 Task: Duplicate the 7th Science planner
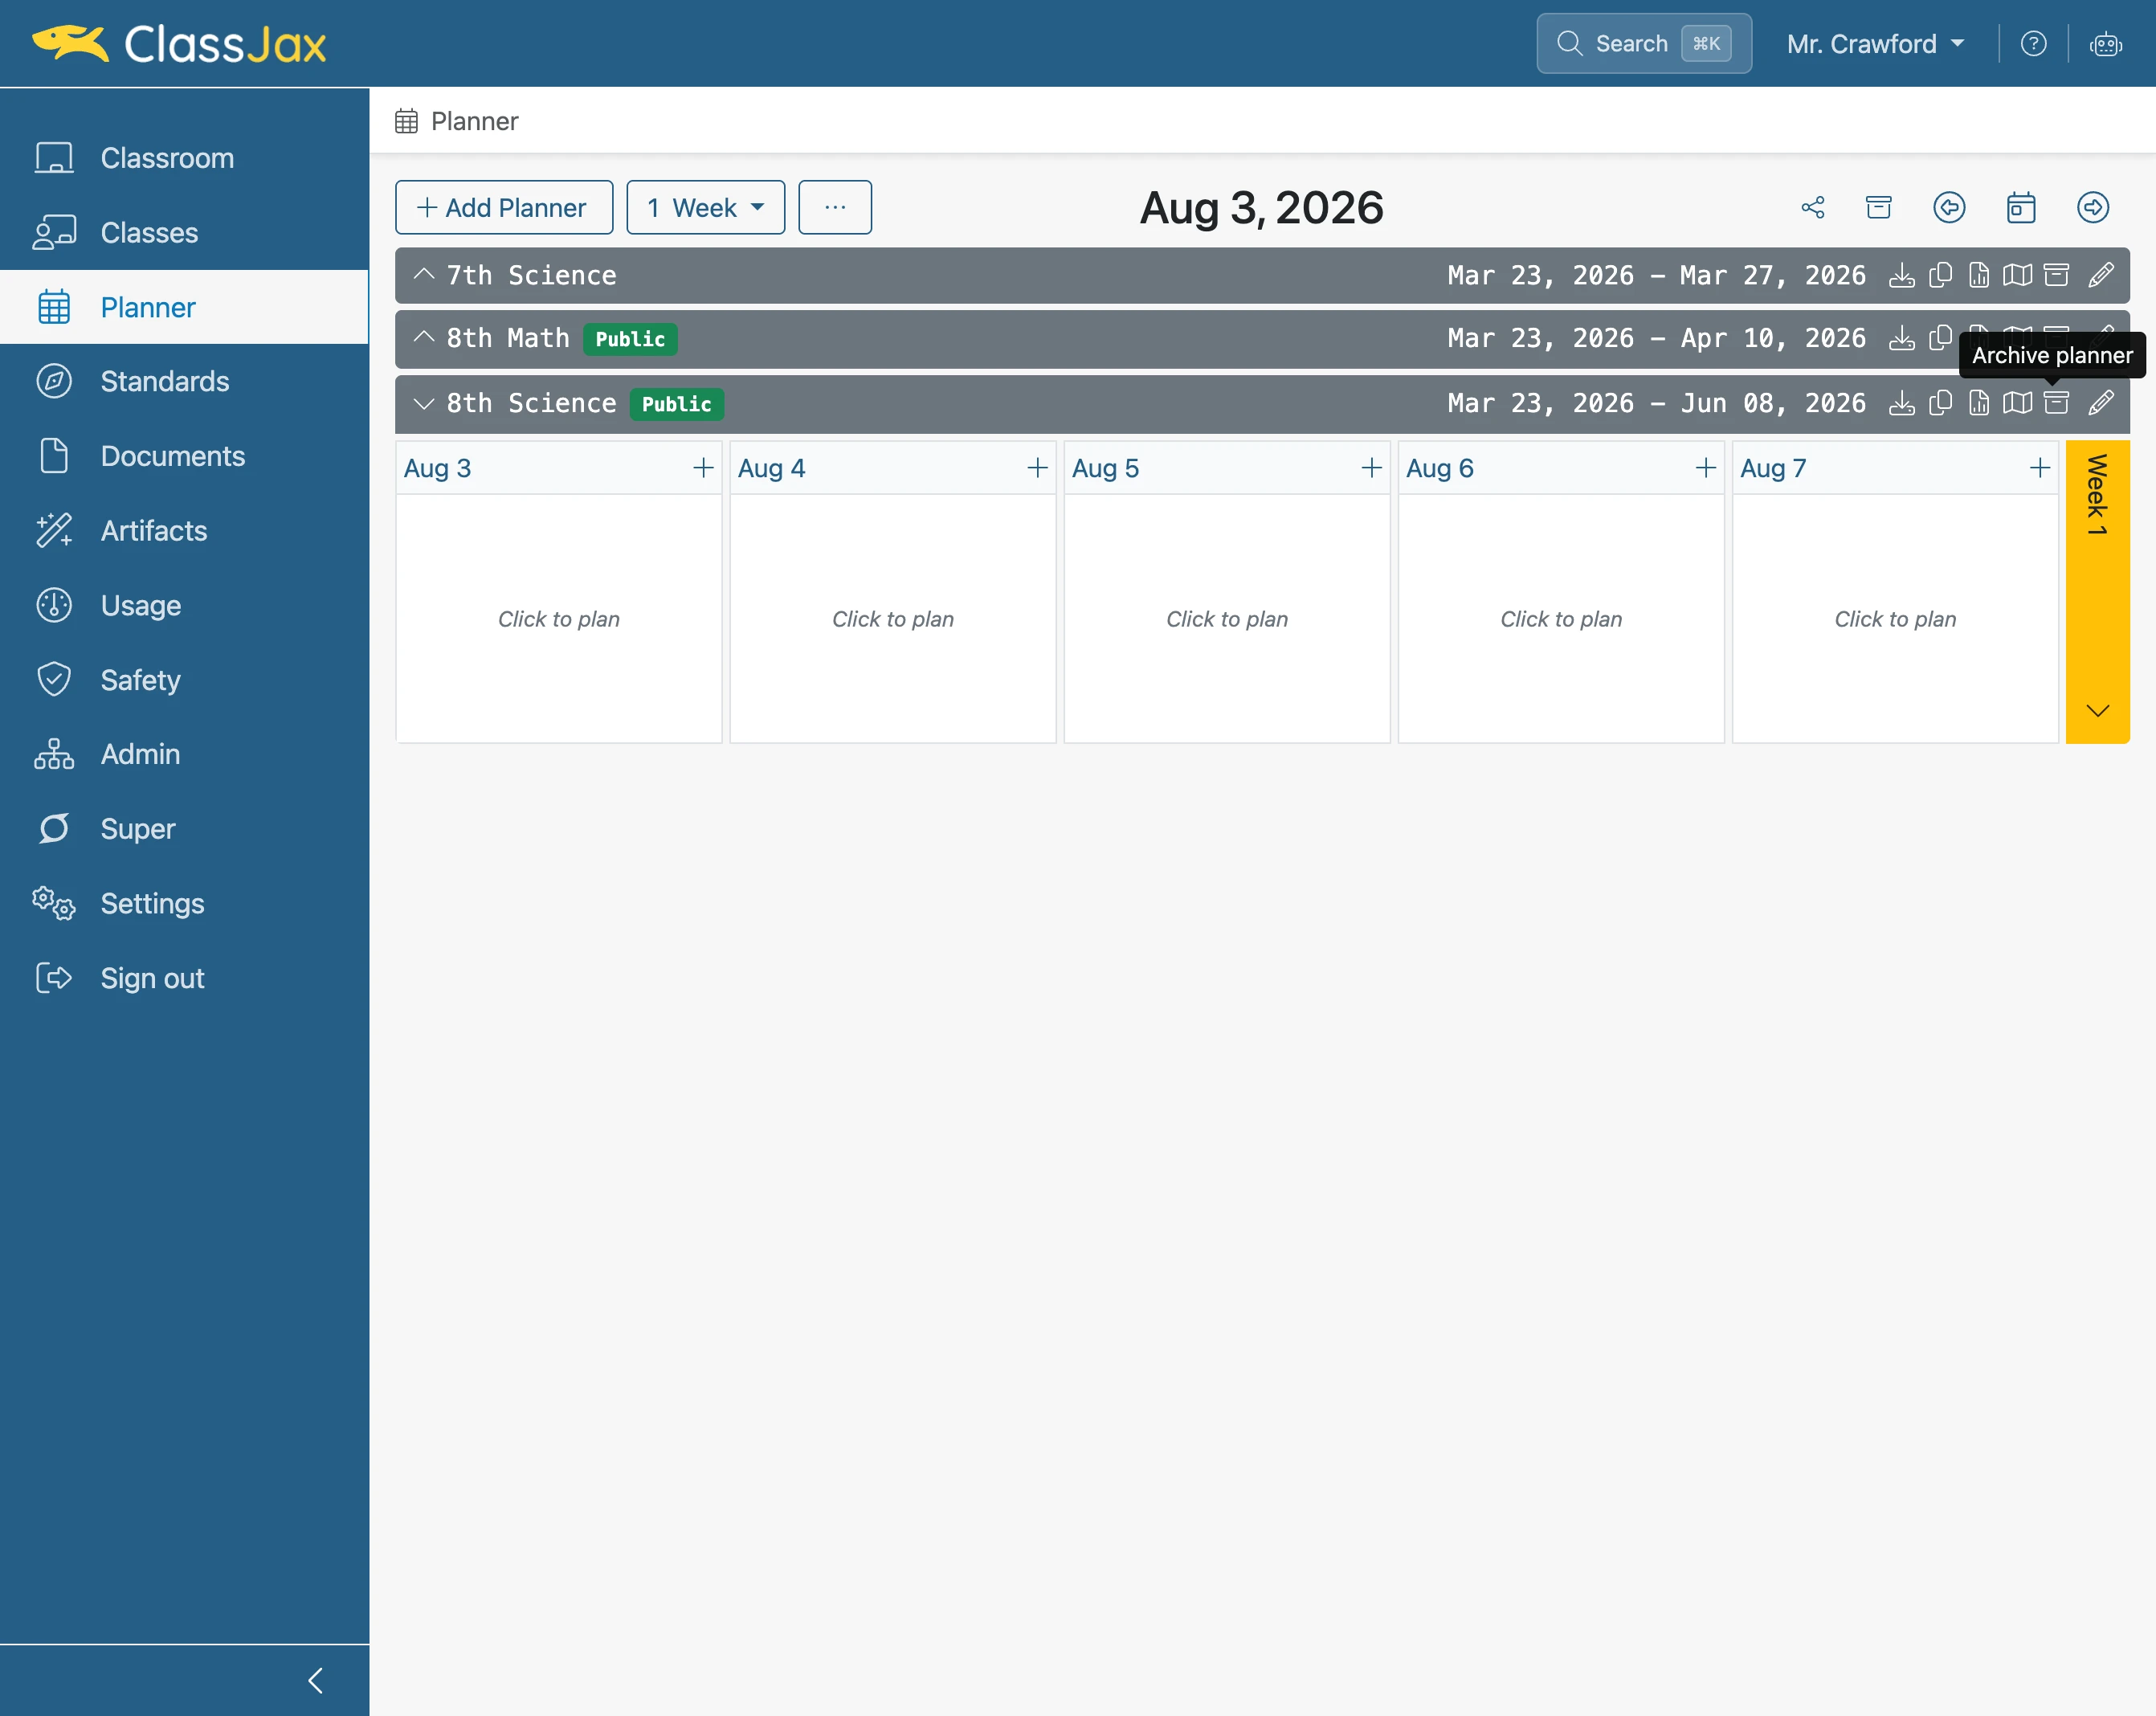click(1940, 275)
